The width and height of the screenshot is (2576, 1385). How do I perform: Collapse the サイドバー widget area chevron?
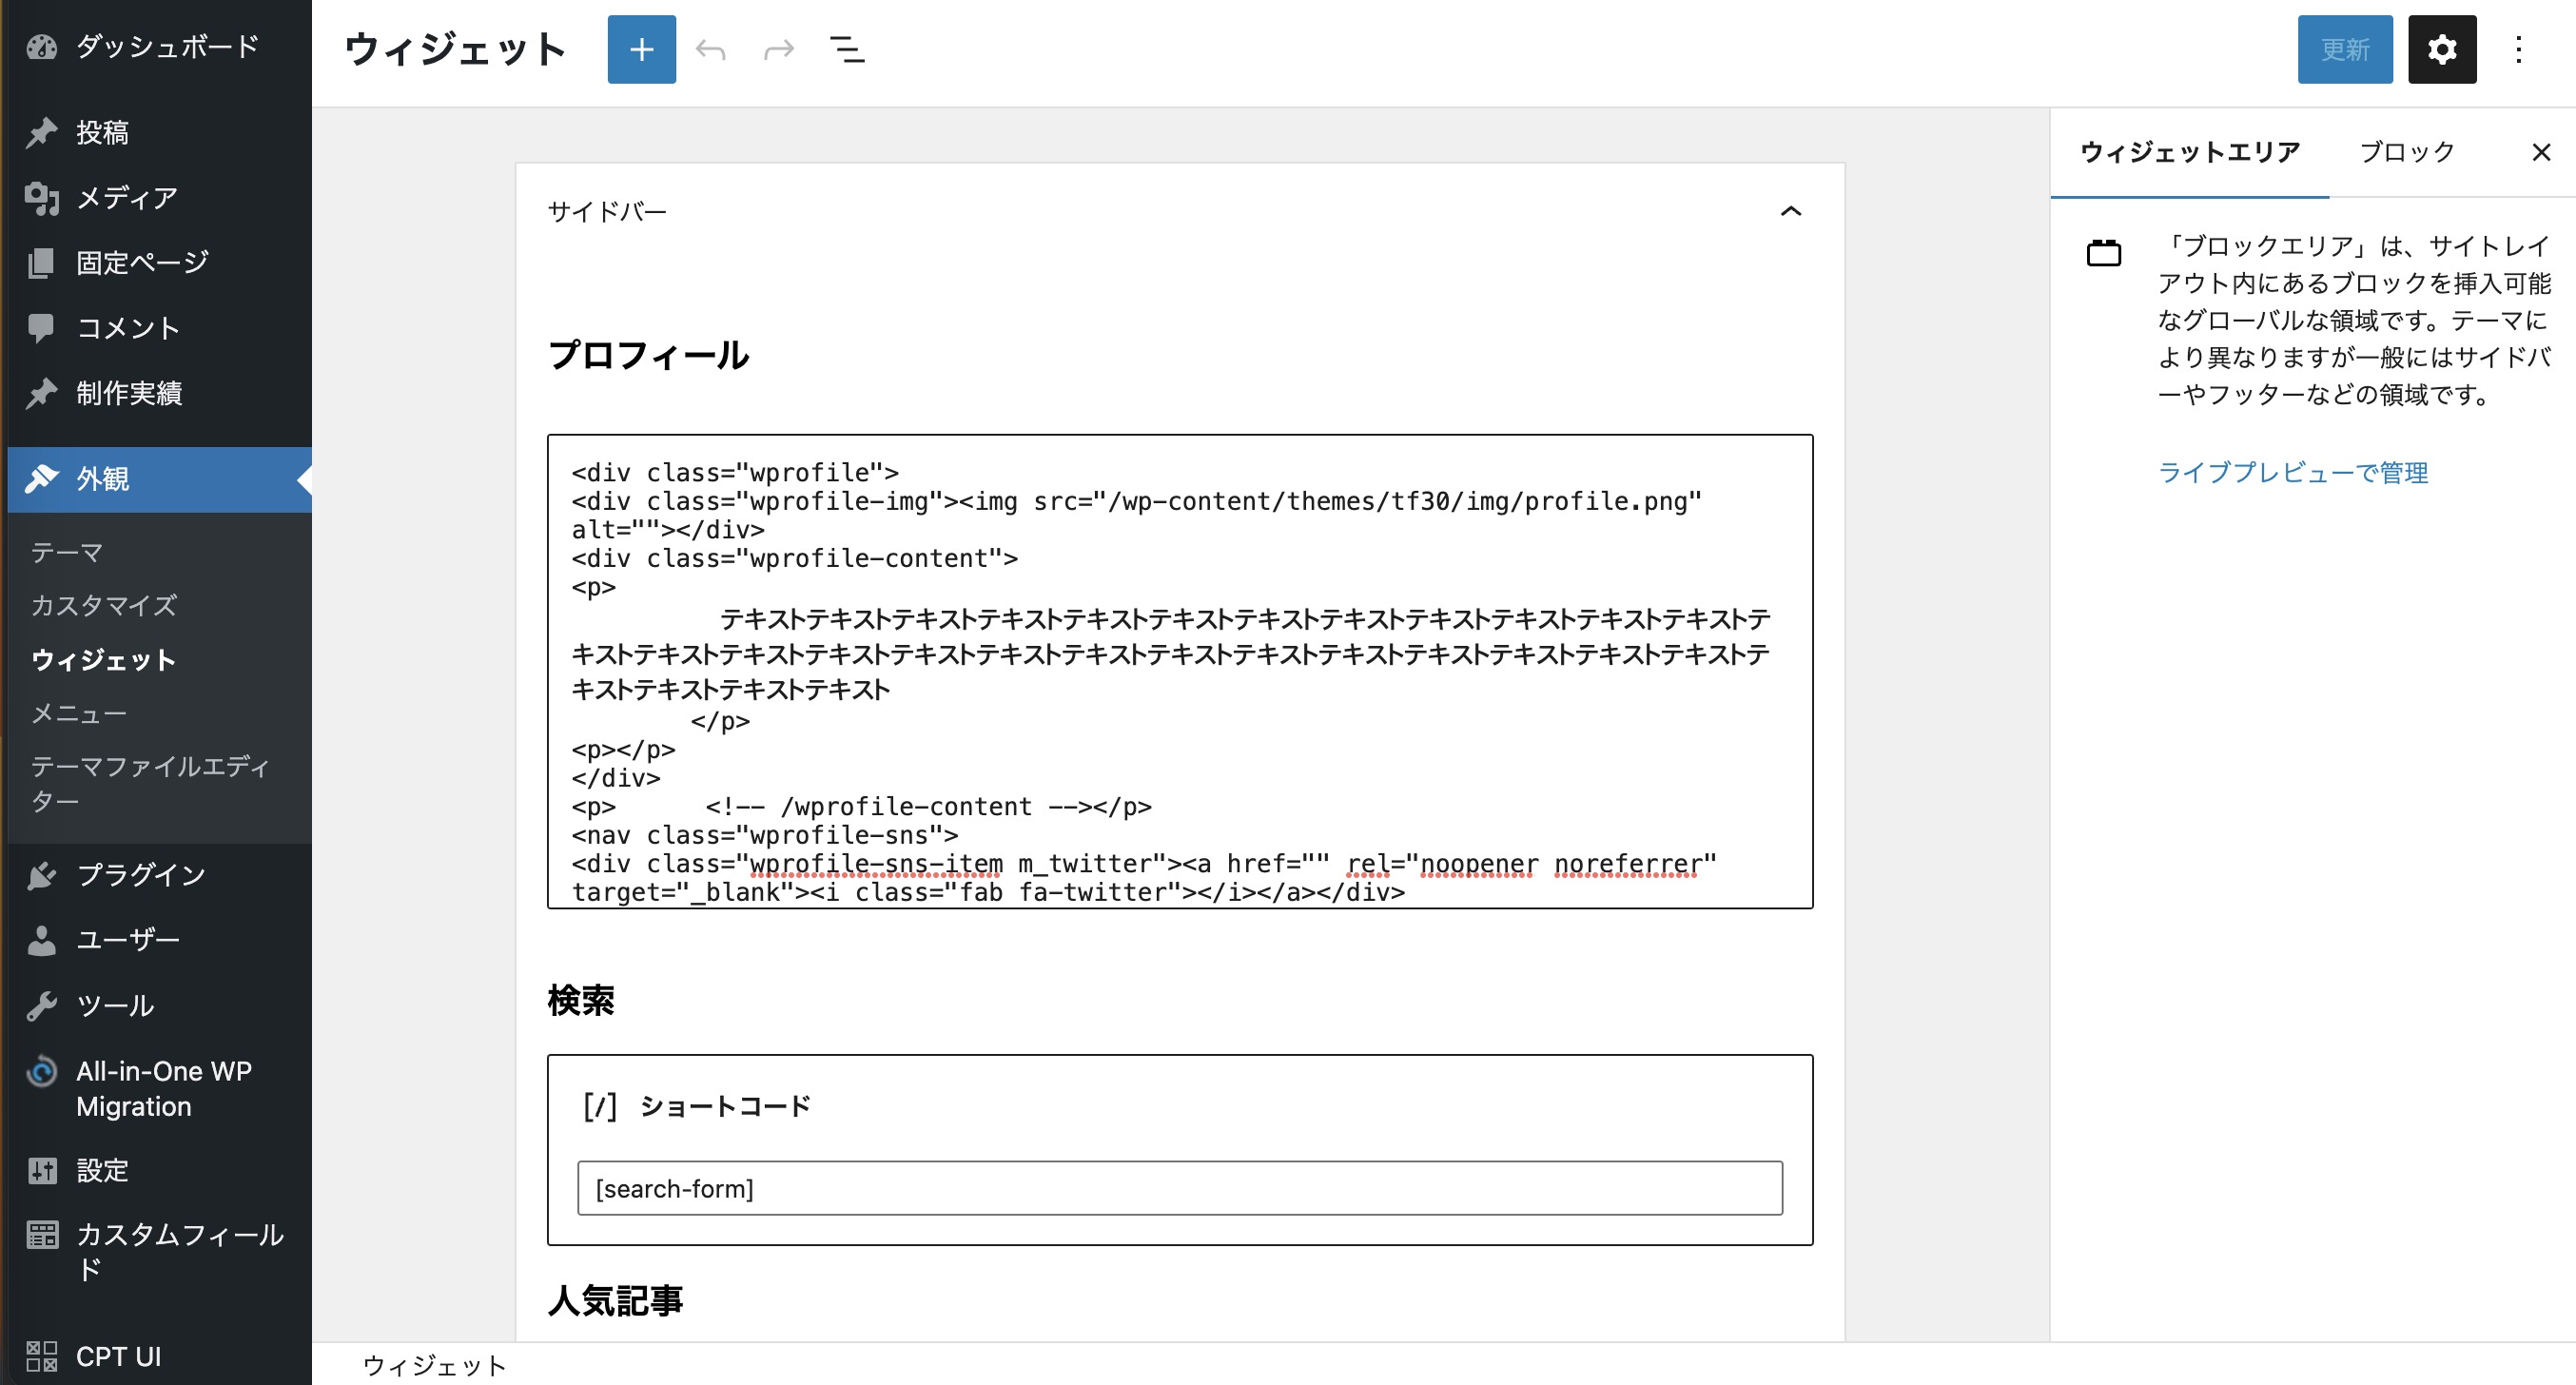pos(1790,211)
